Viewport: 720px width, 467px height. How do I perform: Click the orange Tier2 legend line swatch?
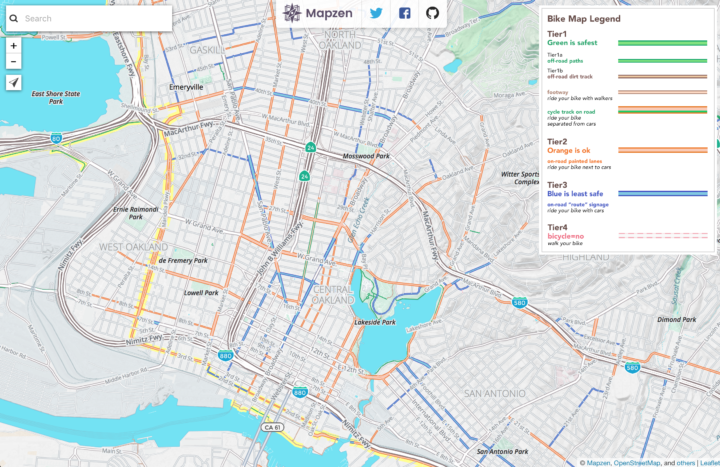tap(663, 150)
